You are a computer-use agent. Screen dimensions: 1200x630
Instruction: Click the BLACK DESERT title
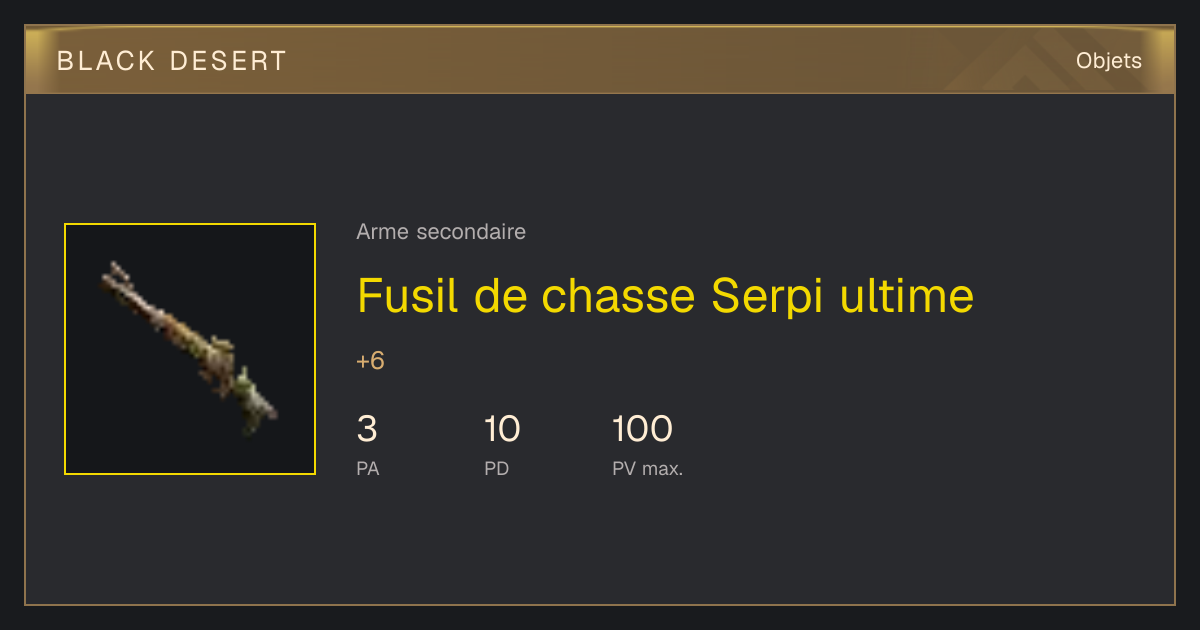[172, 61]
